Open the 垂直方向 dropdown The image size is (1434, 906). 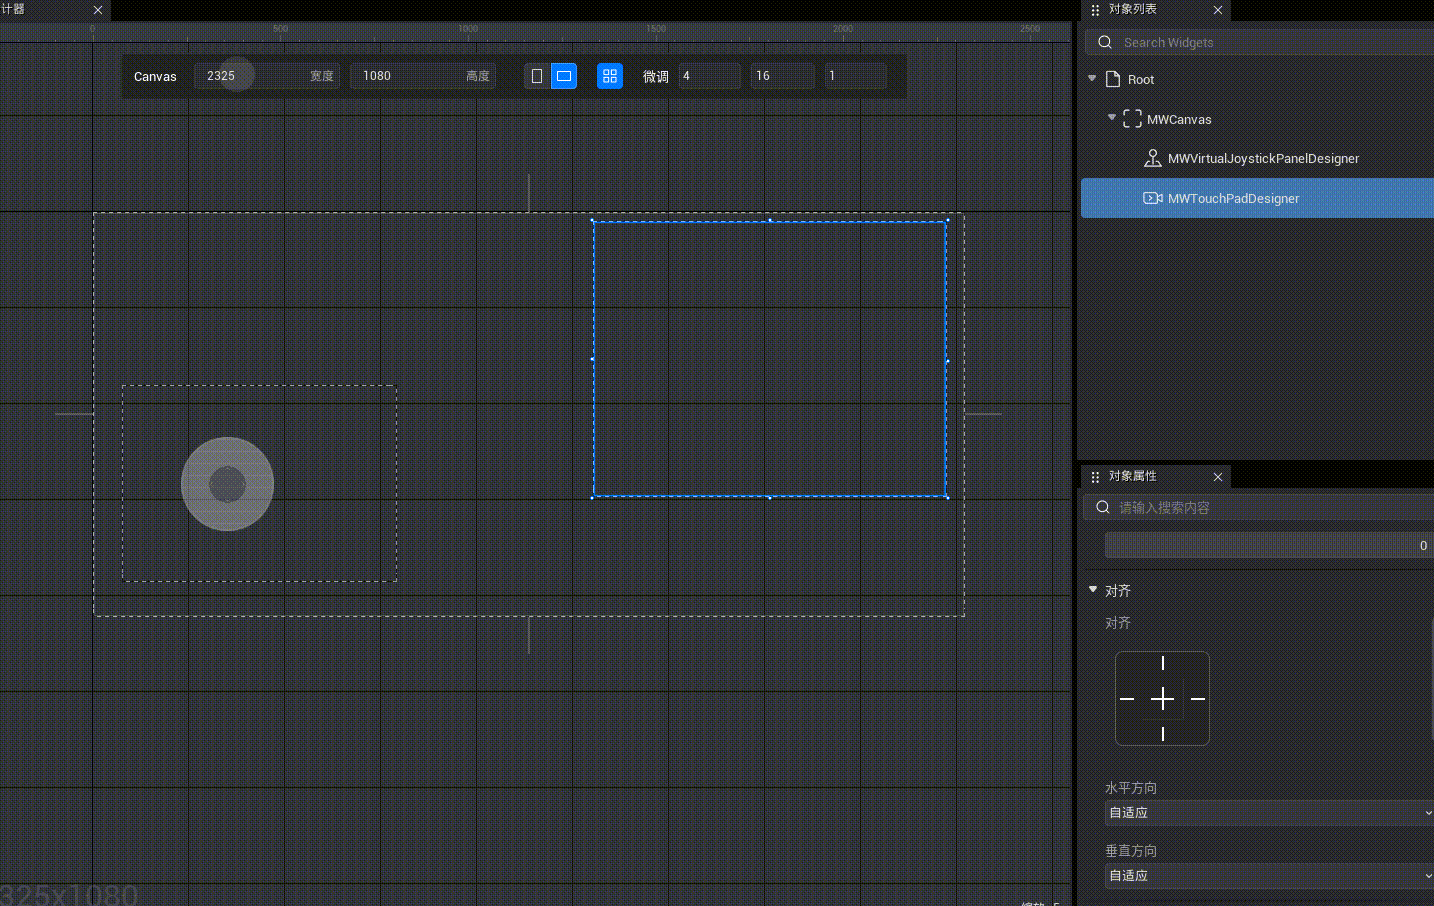[1268, 876]
